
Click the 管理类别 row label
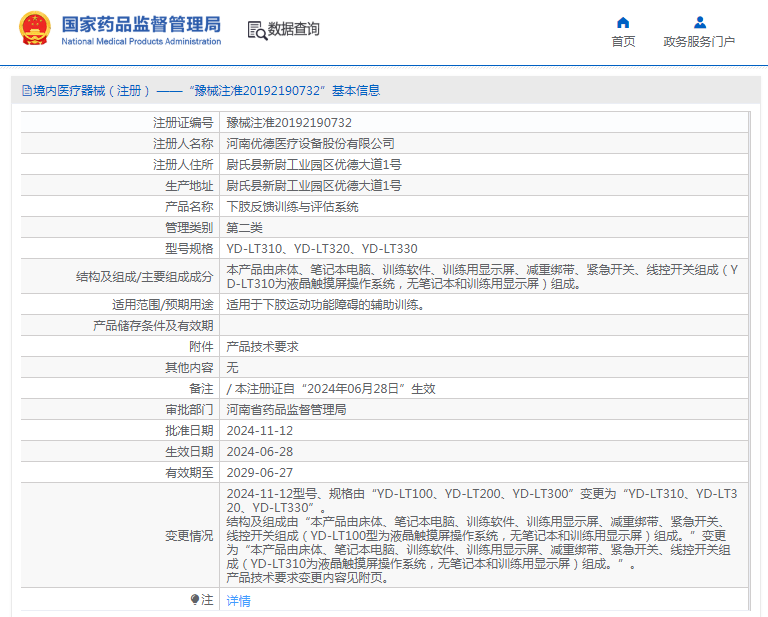click(189, 228)
